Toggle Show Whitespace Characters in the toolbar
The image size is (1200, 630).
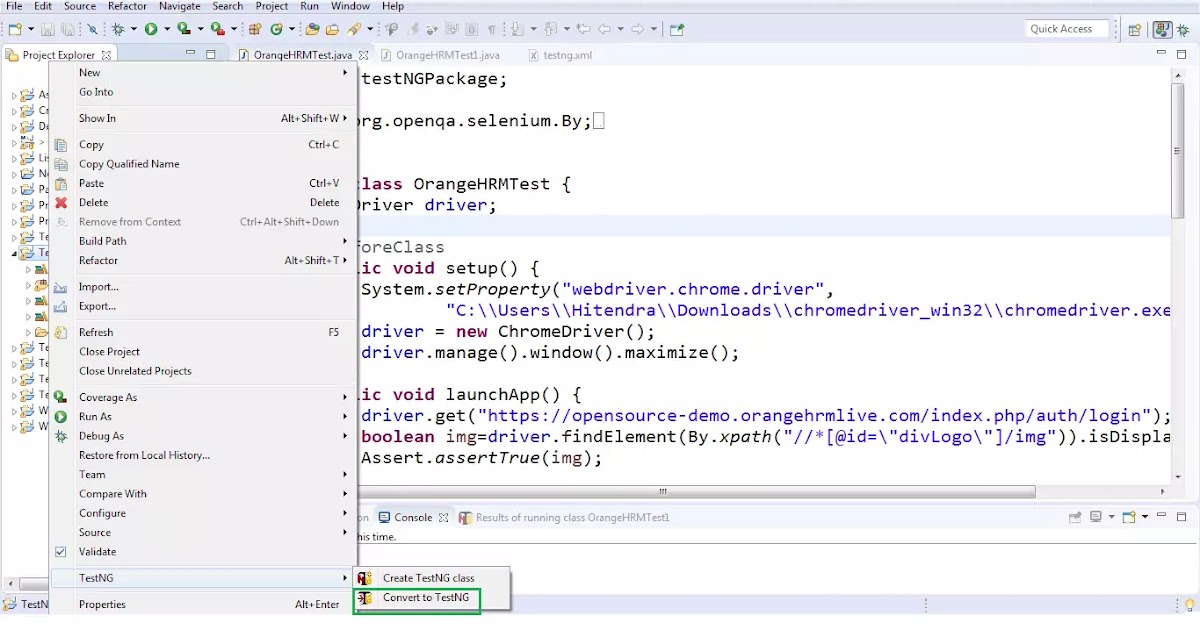tap(491, 28)
